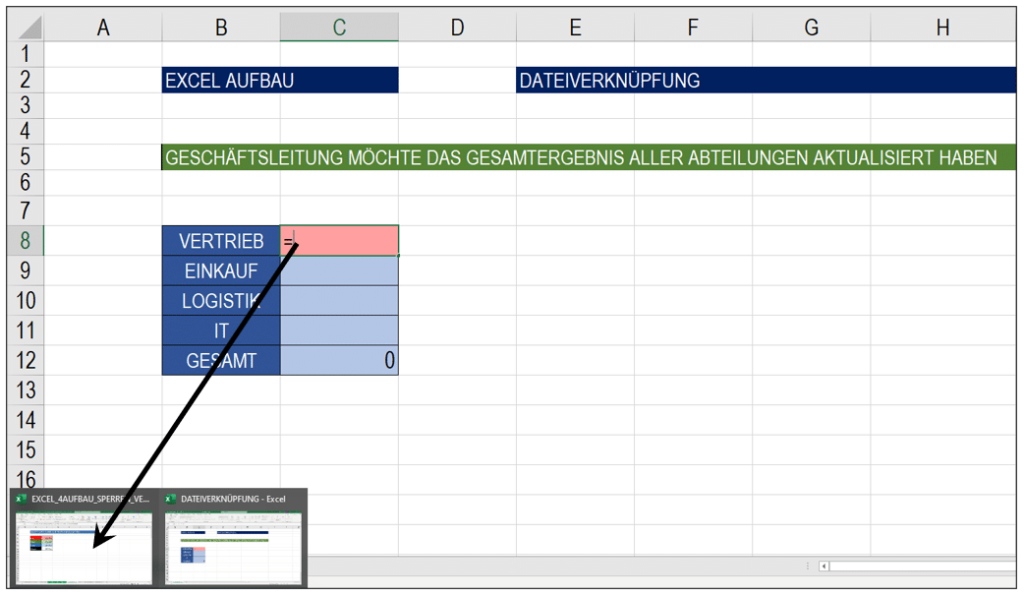This screenshot has height=597, width=1024.
Task: Select row 13 header
Action: 25,390
